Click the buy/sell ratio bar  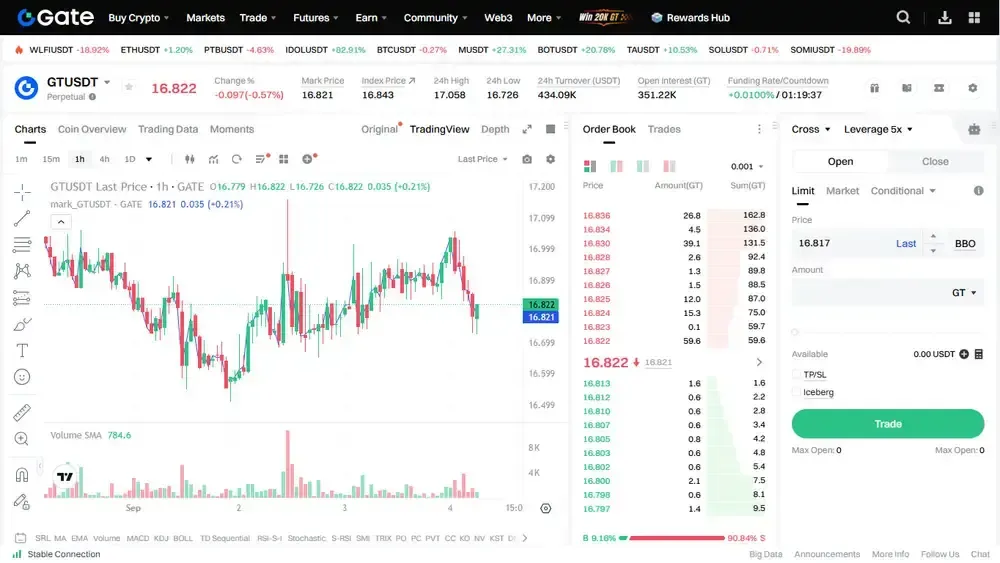click(x=673, y=538)
